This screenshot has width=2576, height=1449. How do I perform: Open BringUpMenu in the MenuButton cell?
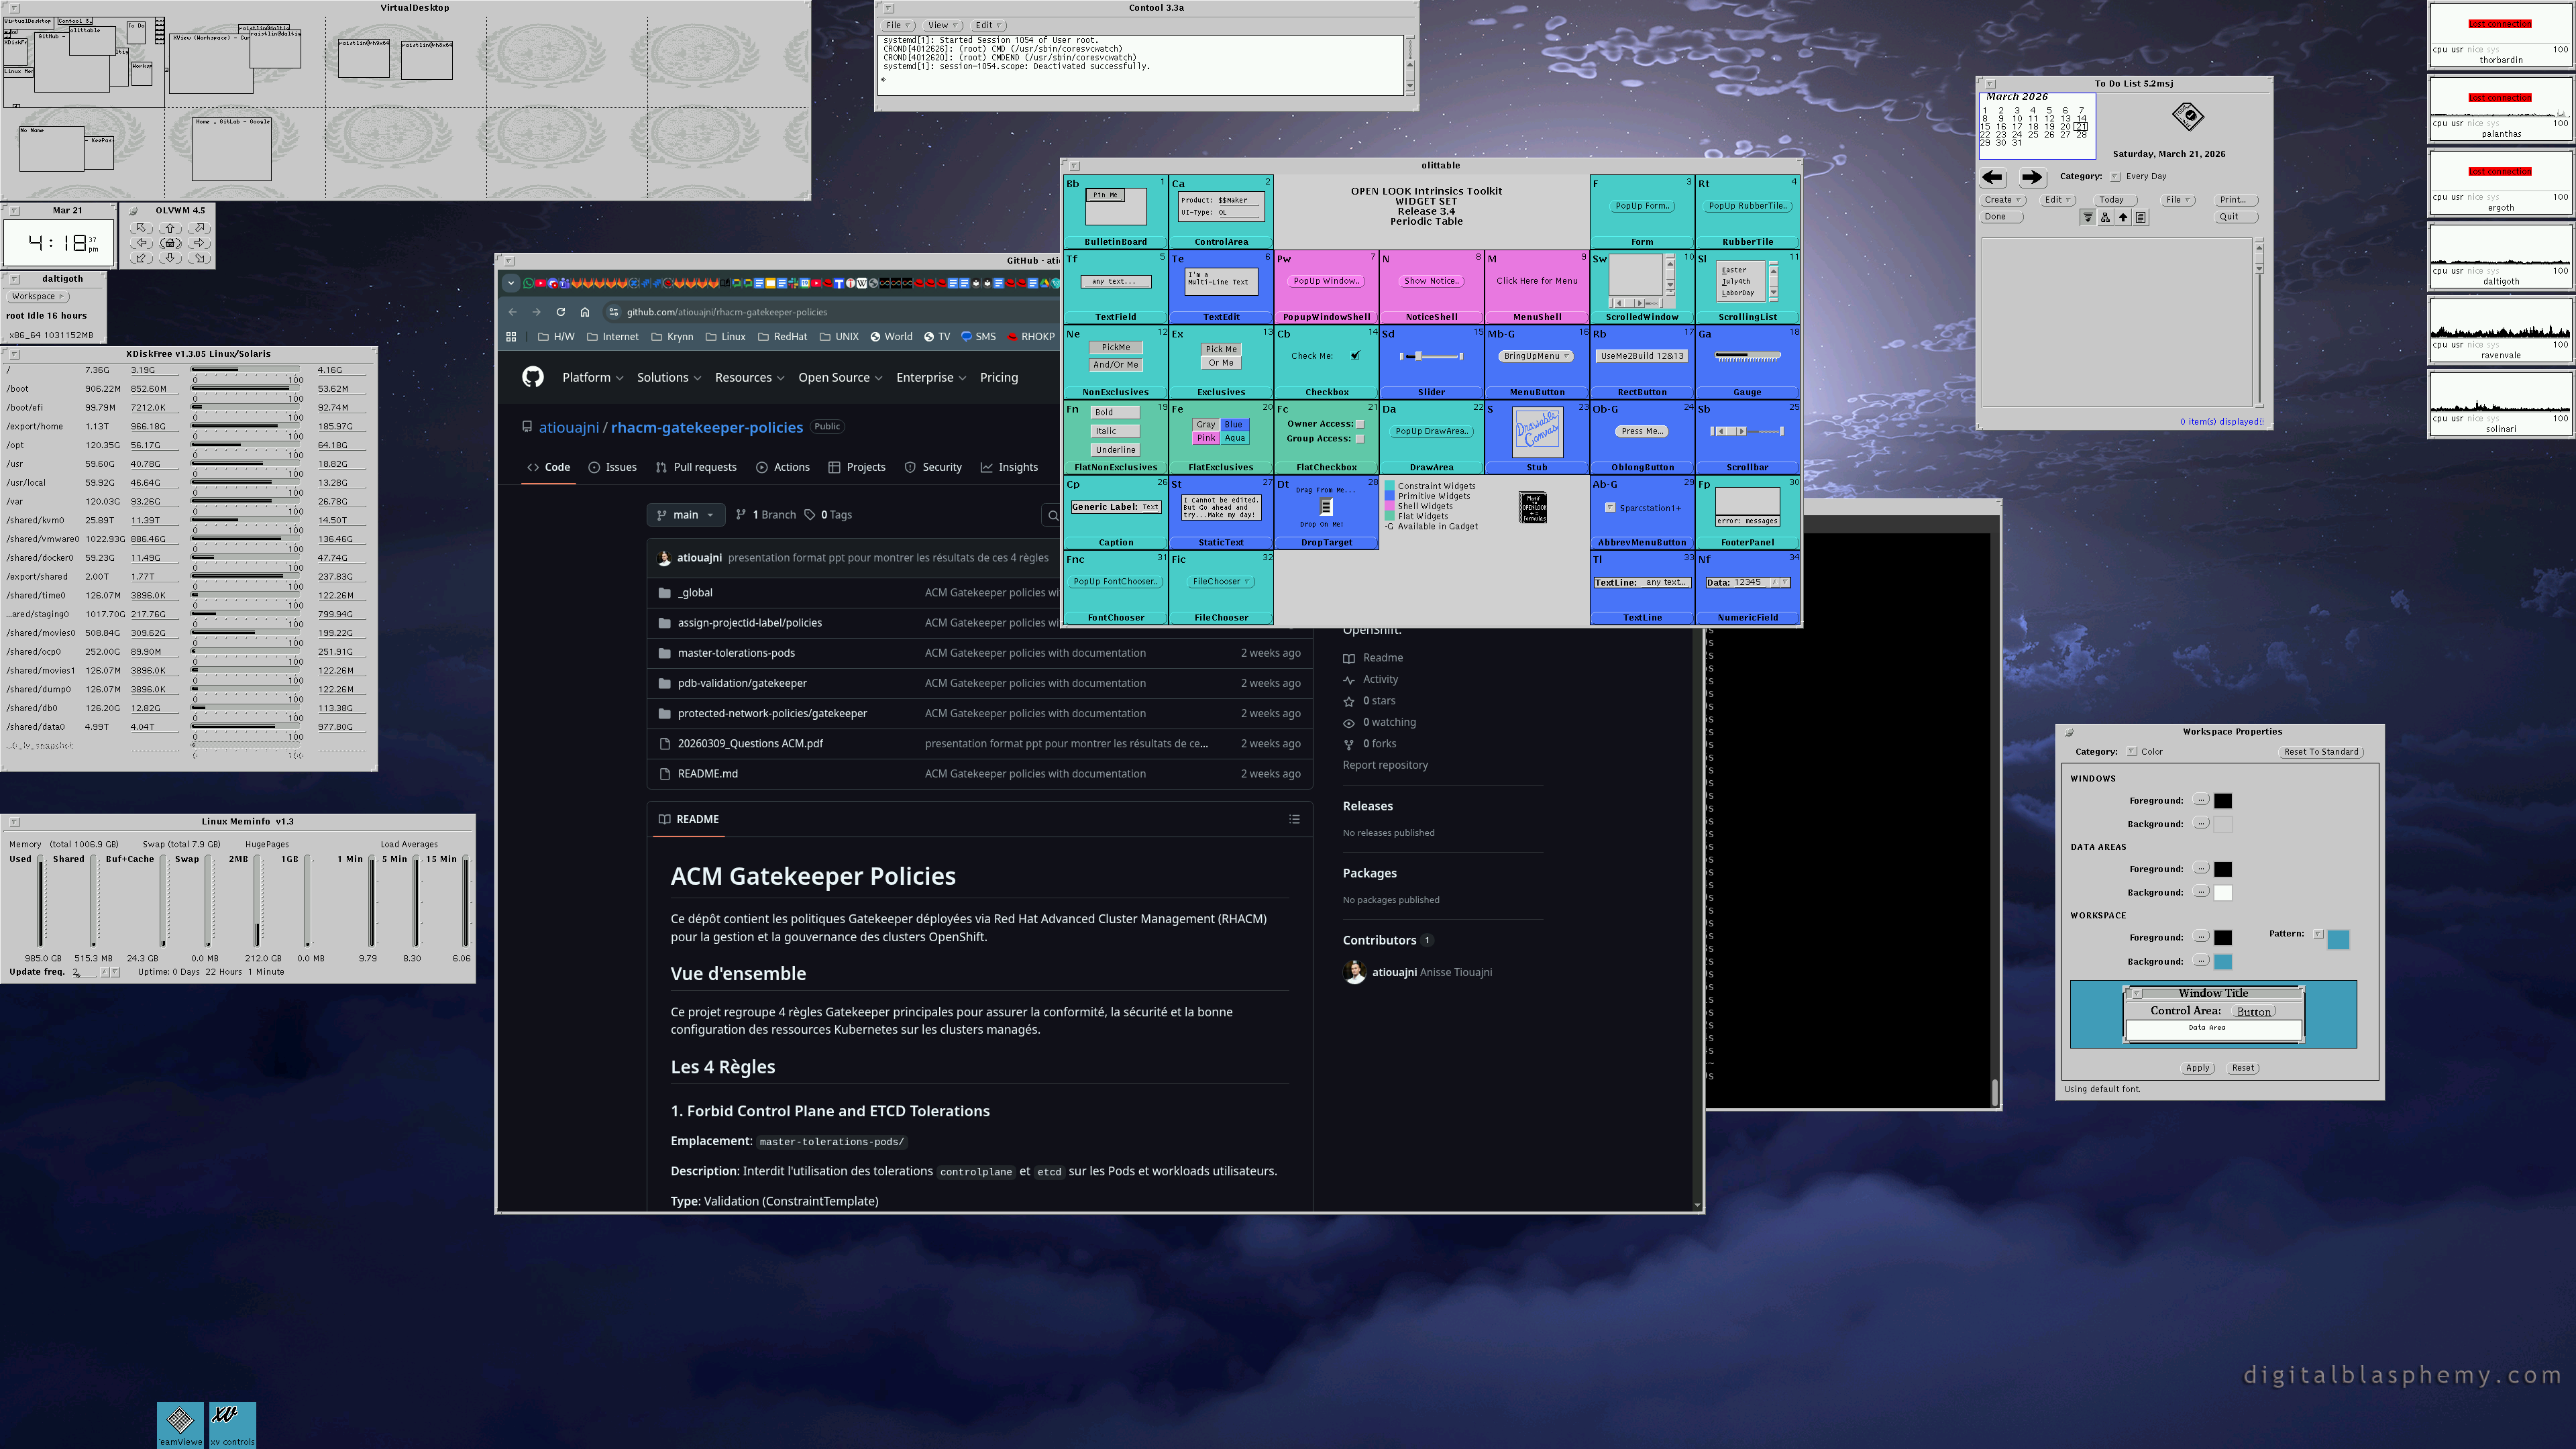click(1536, 355)
